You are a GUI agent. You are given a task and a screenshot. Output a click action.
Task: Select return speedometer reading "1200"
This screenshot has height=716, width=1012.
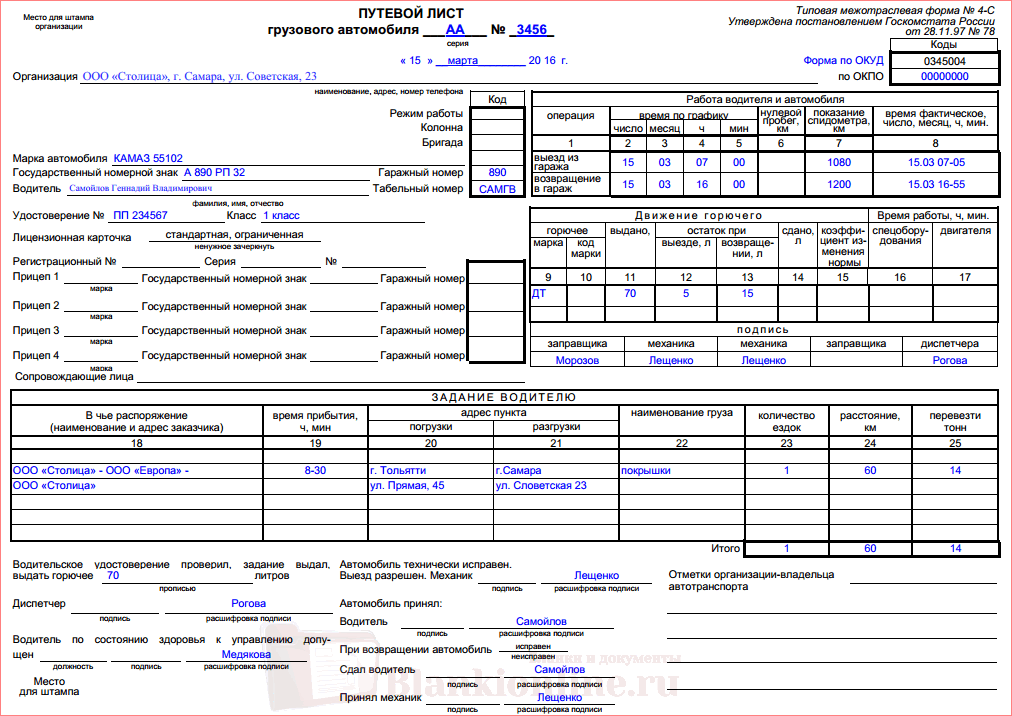pyautogui.click(x=839, y=185)
